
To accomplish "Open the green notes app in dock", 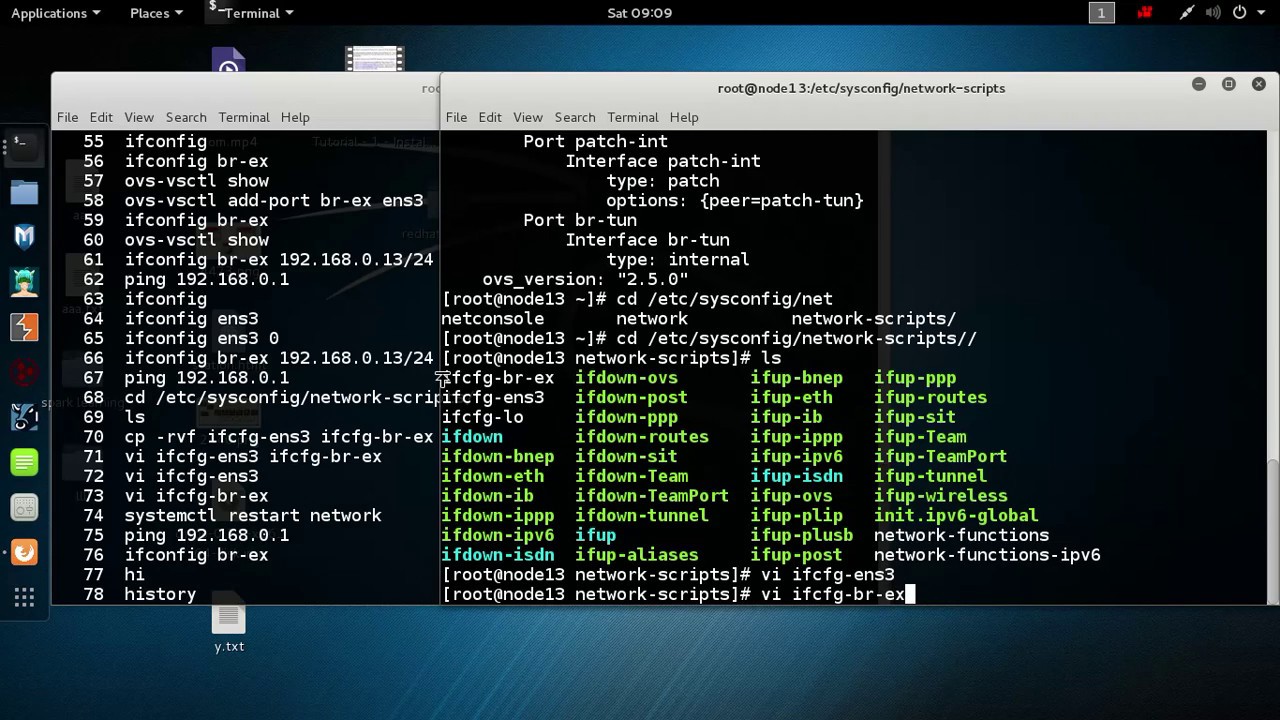I will click(24, 462).
